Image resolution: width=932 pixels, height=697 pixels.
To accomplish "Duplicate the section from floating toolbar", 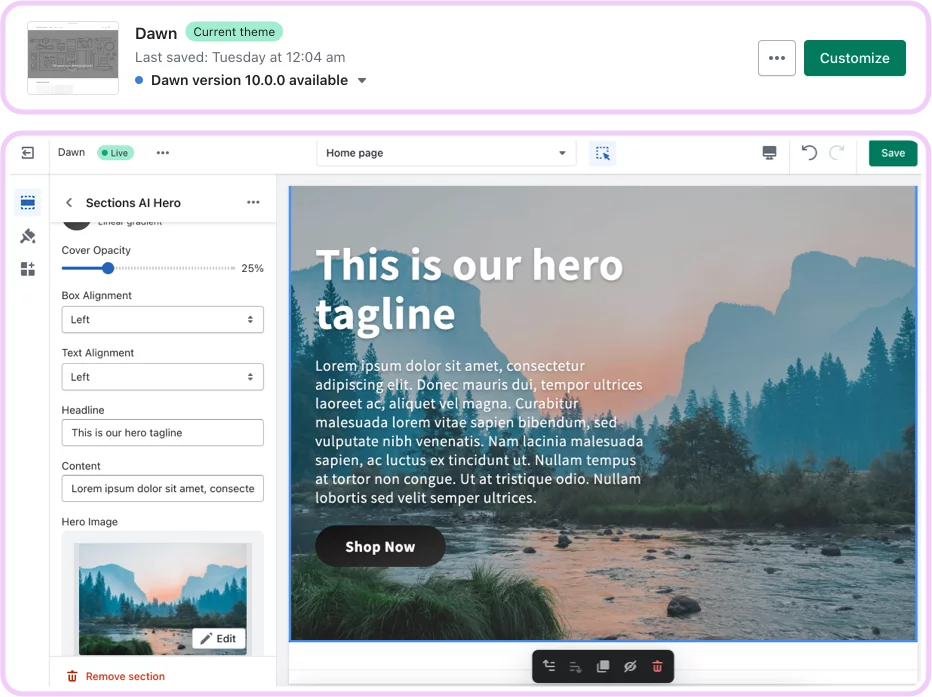I will [x=602, y=666].
